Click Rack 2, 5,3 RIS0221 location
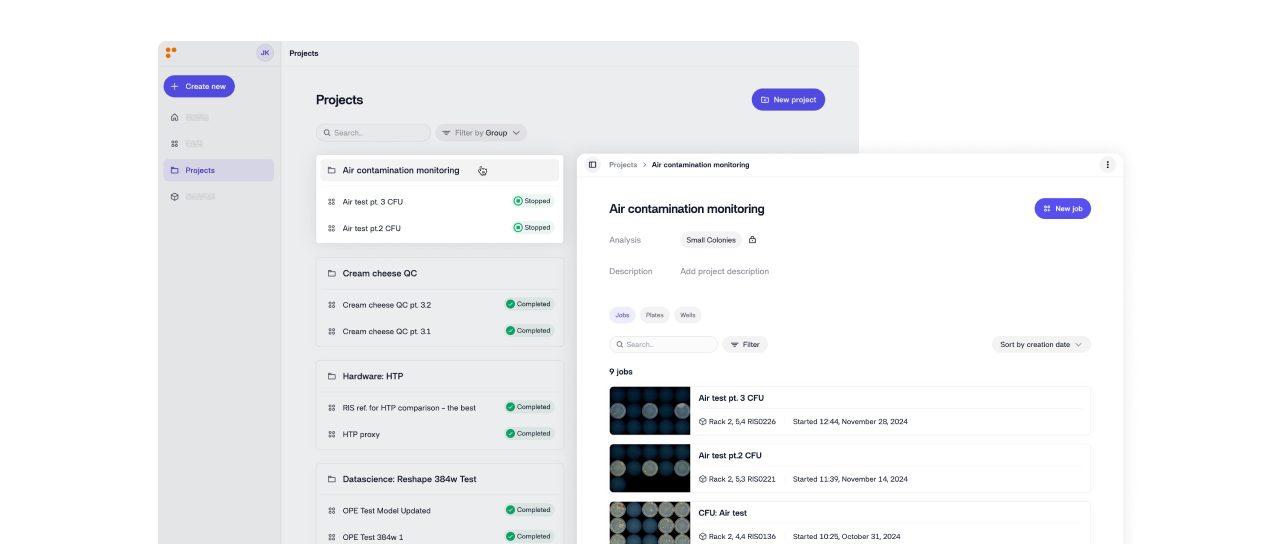 (737, 479)
